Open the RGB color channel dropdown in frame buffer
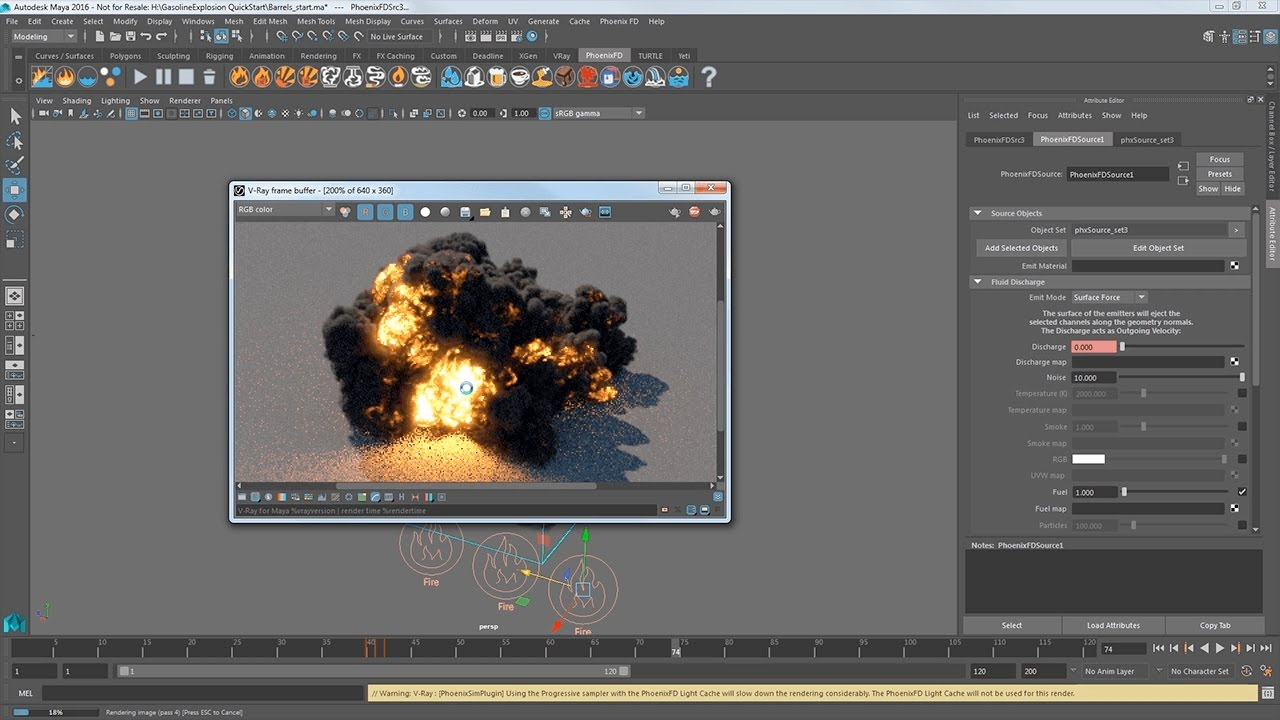 pyautogui.click(x=285, y=210)
